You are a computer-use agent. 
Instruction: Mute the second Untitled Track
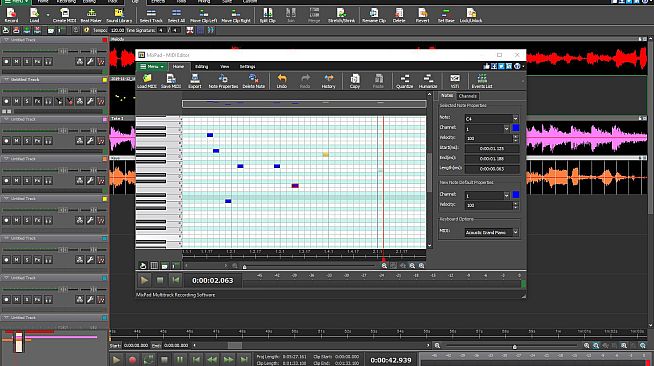point(16,101)
